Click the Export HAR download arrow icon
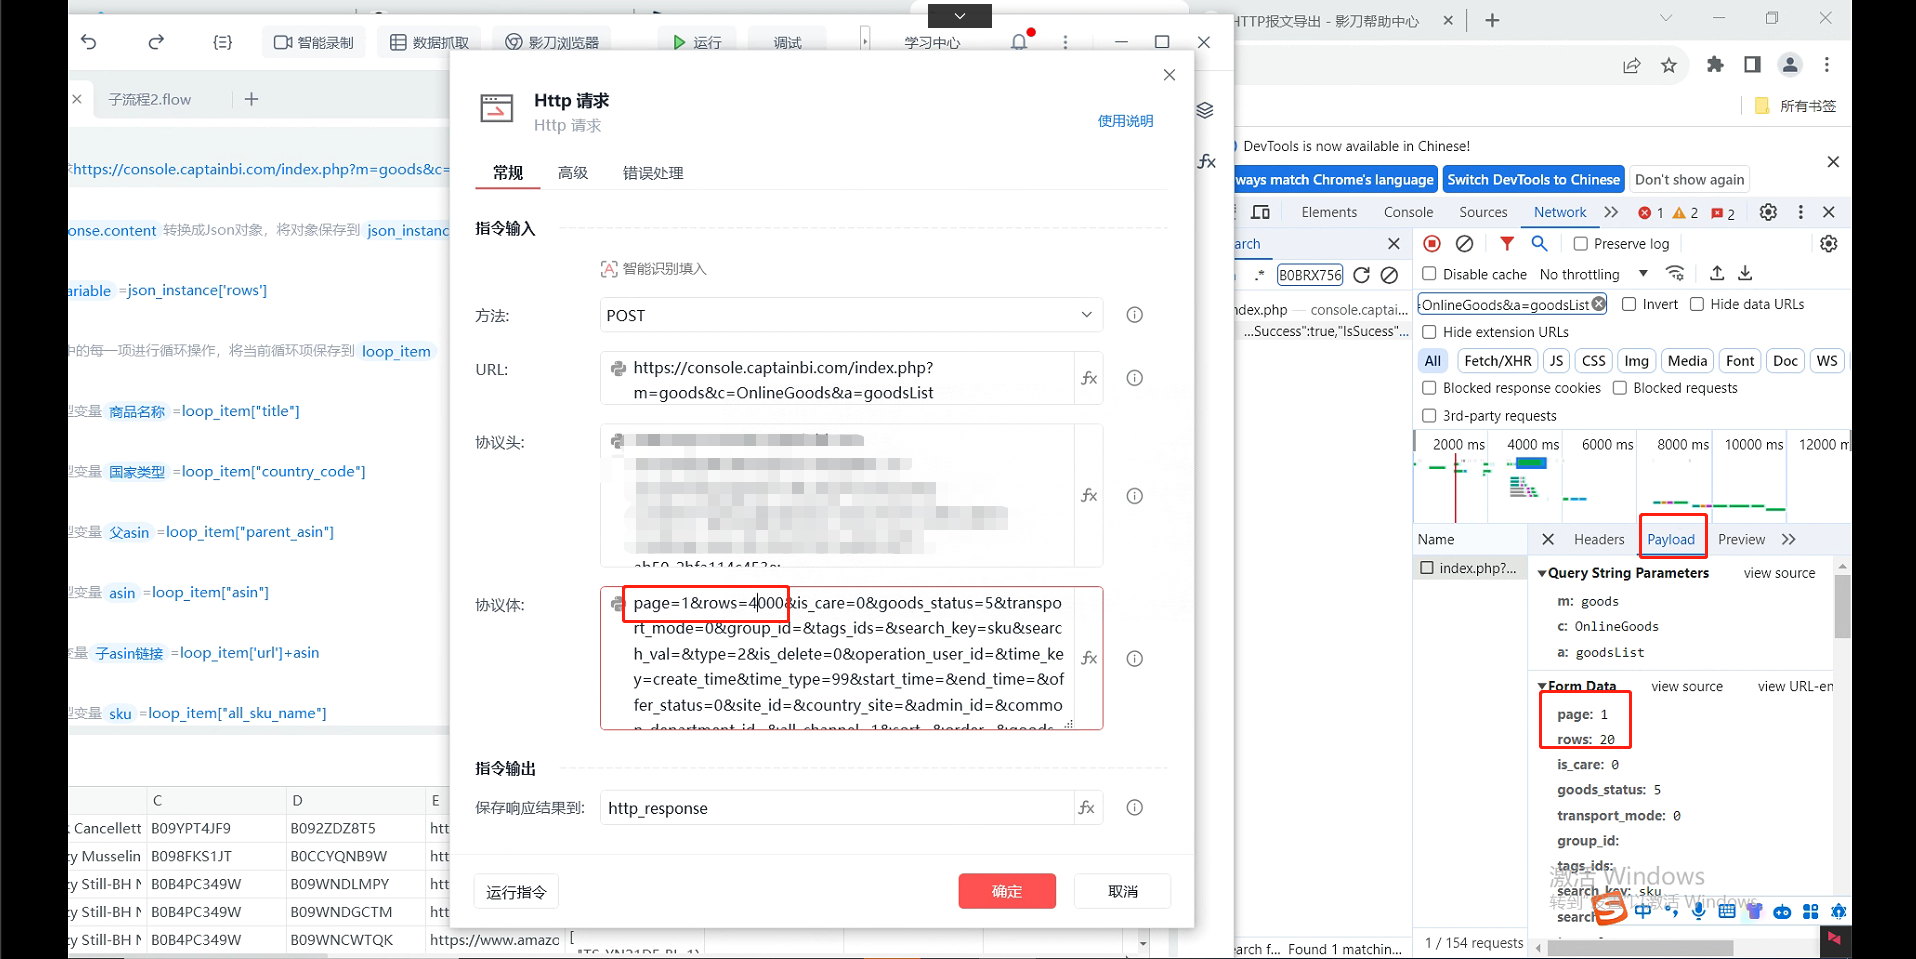 click(1745, 273)
